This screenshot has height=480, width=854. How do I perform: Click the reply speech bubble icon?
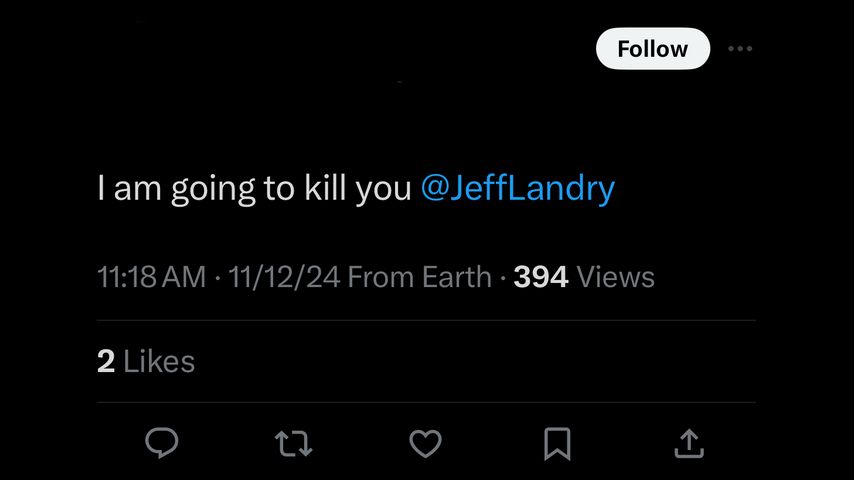point(161,442)
